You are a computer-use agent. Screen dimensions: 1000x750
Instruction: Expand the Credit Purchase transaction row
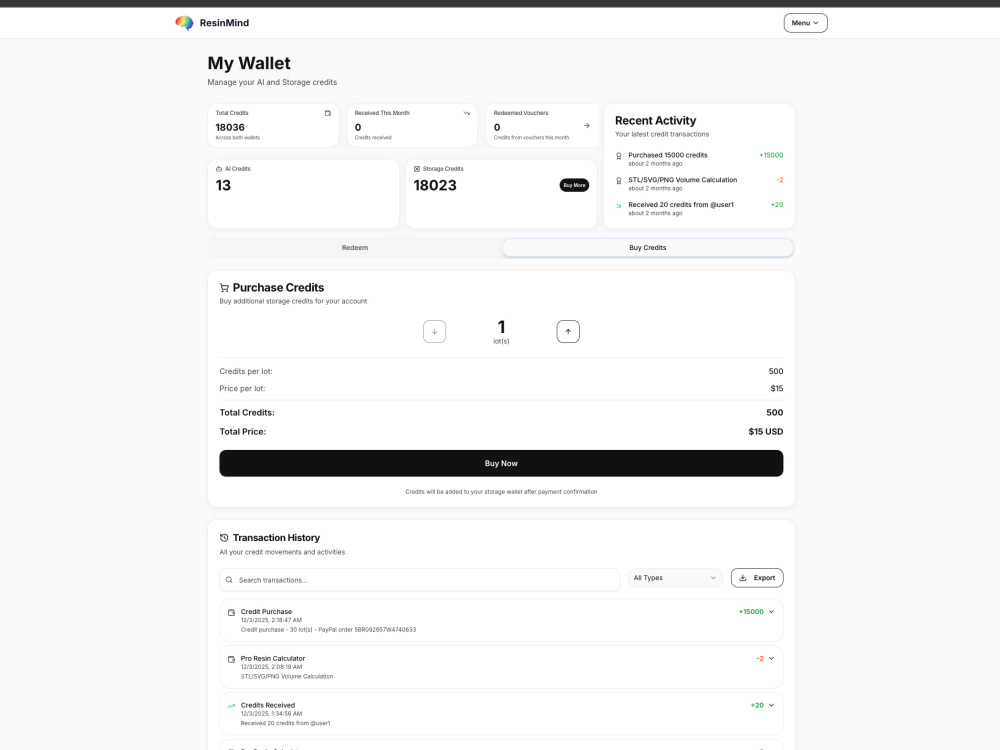tap(771, 612)
